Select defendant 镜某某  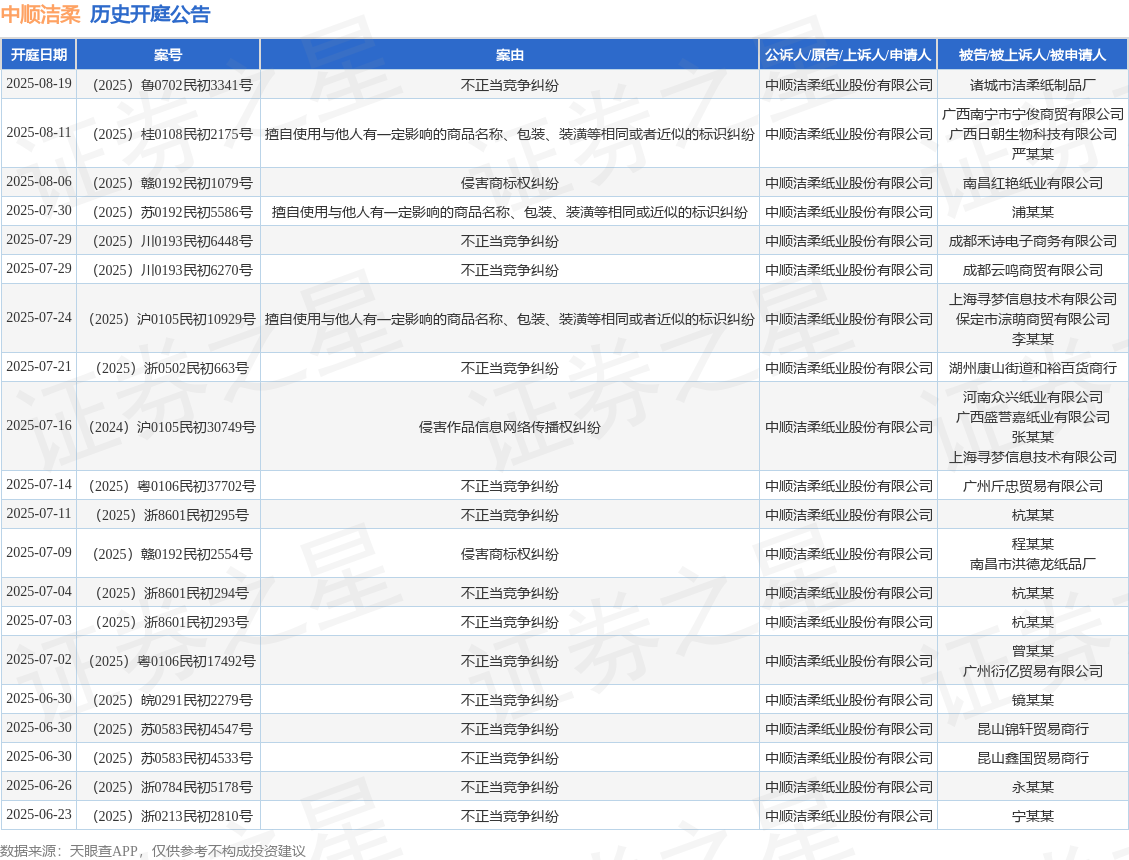(1033, 700)
